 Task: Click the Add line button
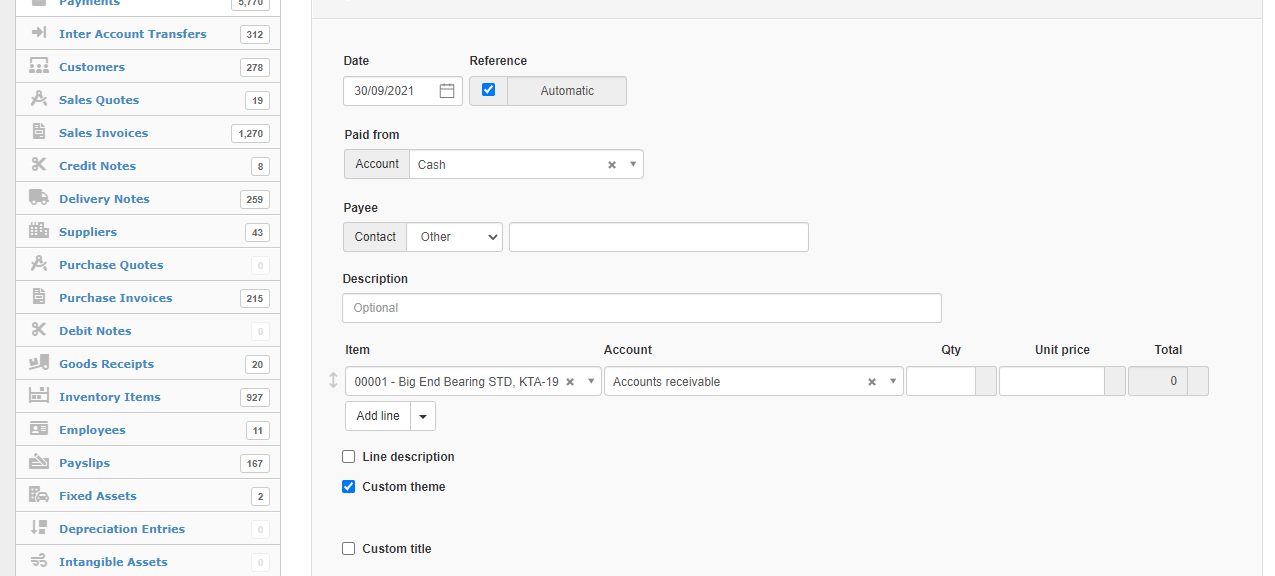(378, 416)
